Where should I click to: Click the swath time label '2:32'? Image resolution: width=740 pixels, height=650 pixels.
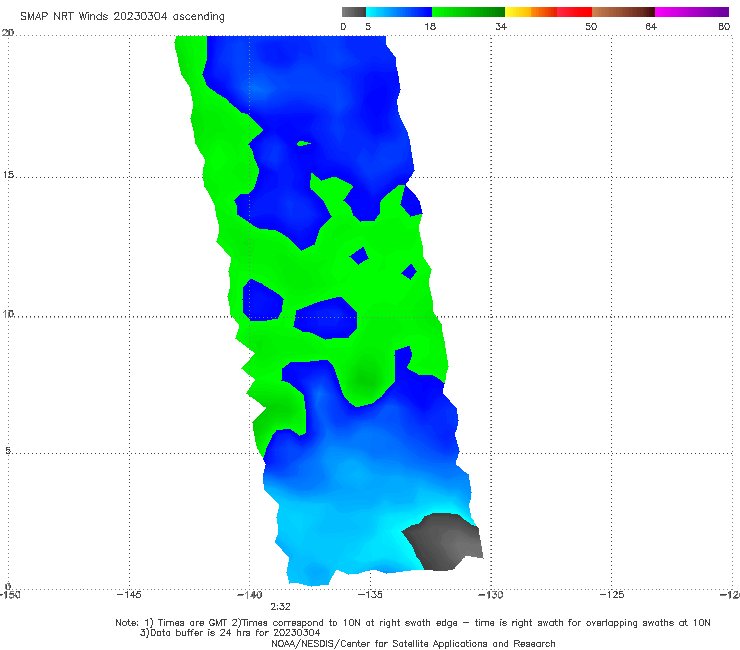(280, 607)
